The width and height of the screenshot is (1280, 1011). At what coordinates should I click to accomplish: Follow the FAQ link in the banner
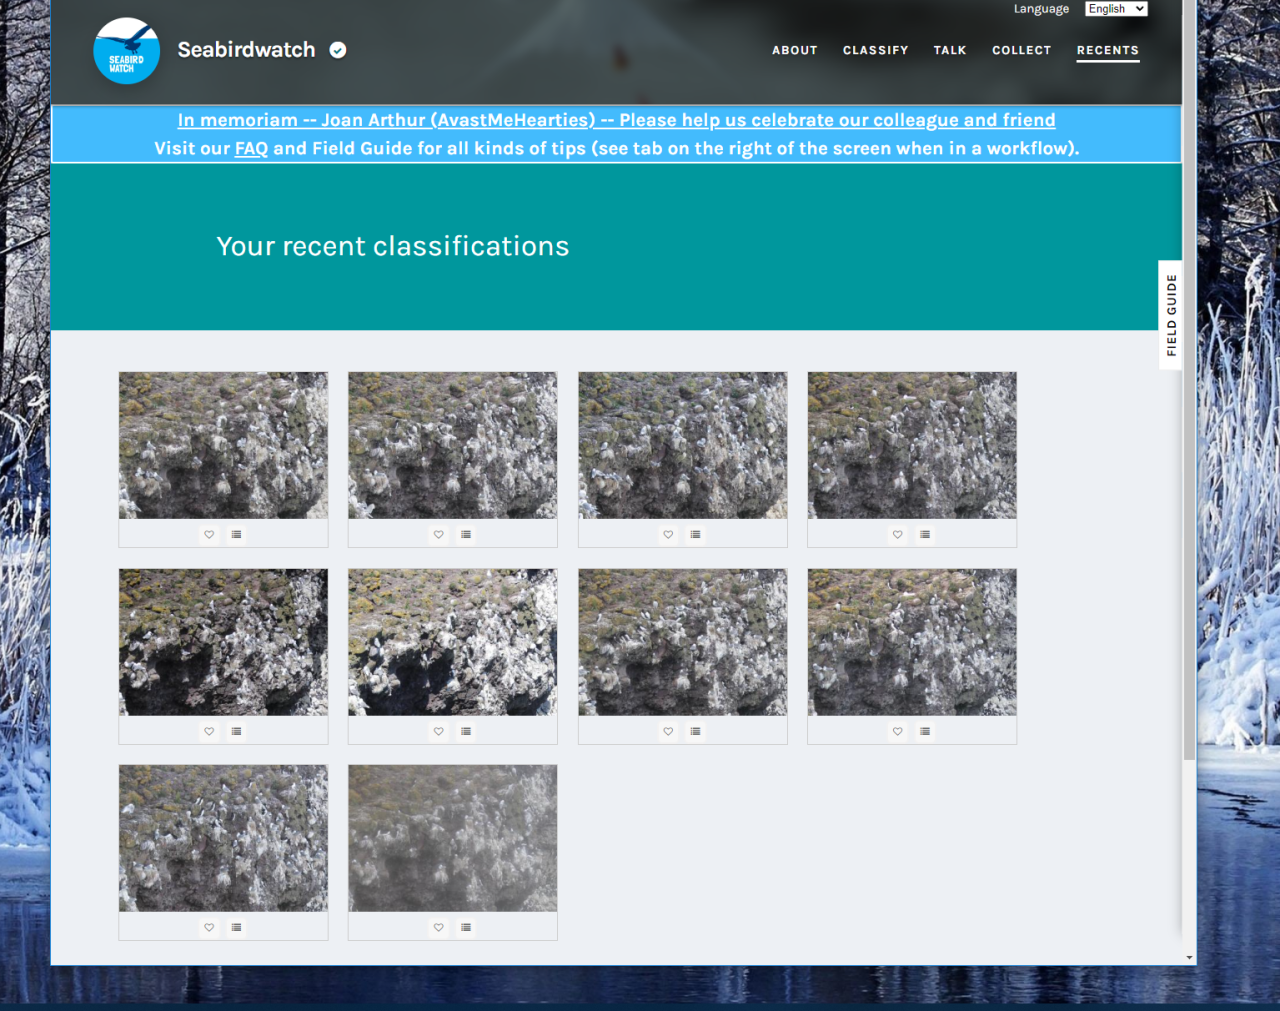point(251,148)
